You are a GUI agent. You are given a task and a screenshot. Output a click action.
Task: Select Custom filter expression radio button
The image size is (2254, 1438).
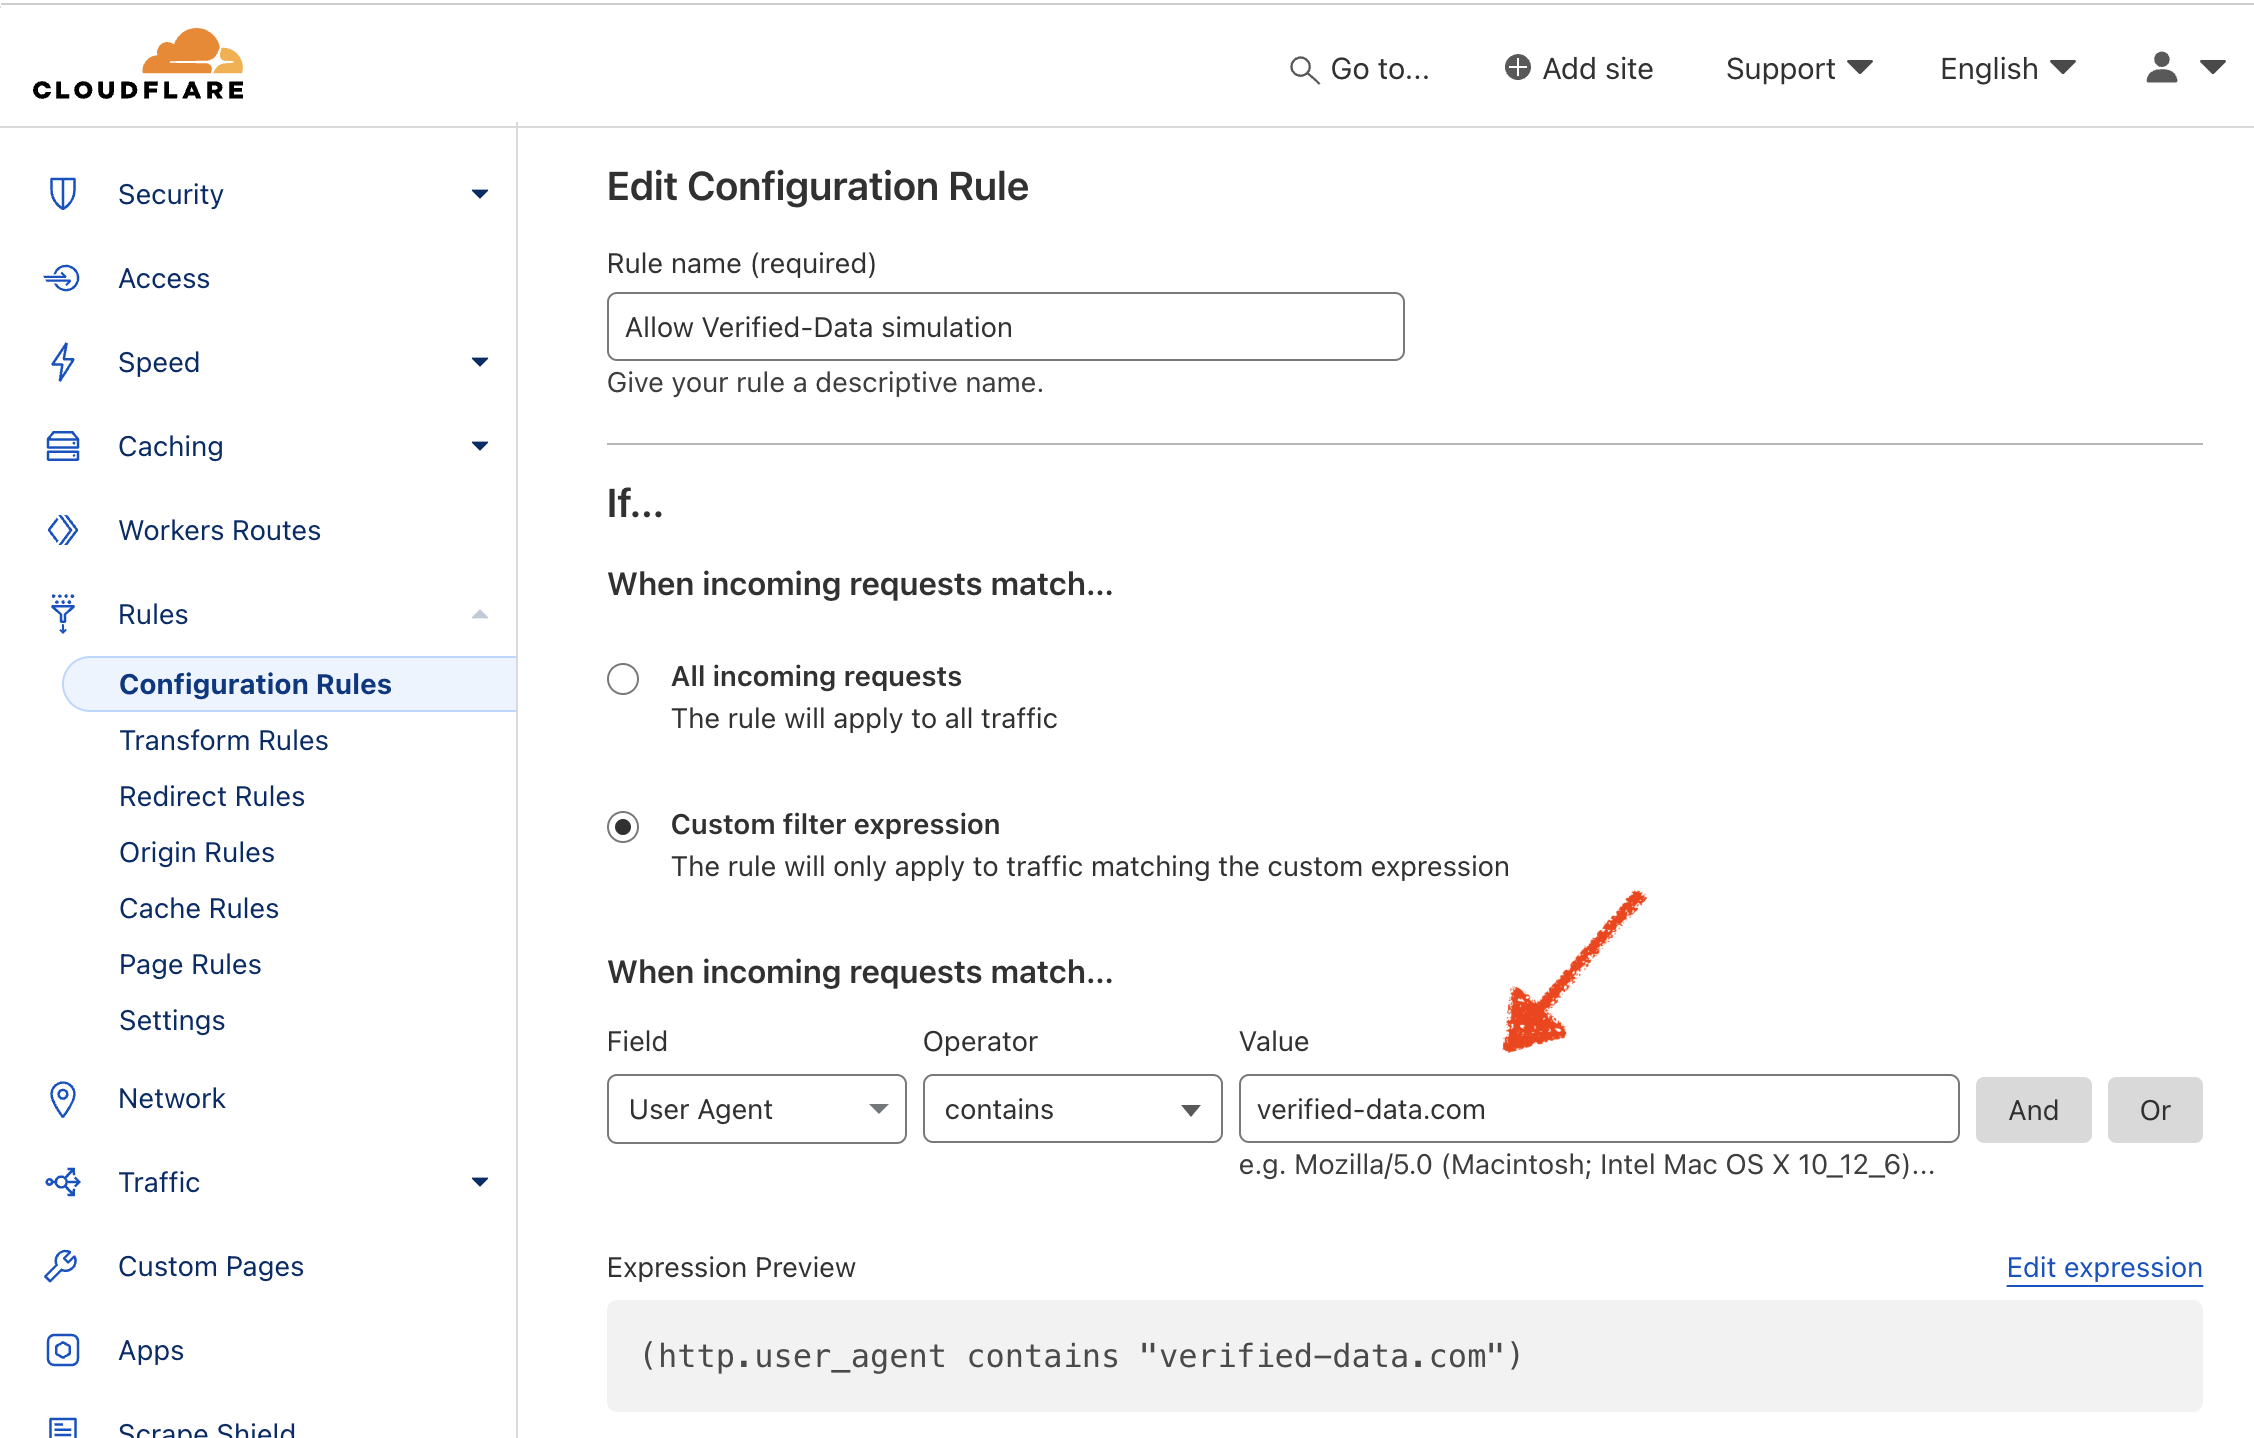pos(623,827)
